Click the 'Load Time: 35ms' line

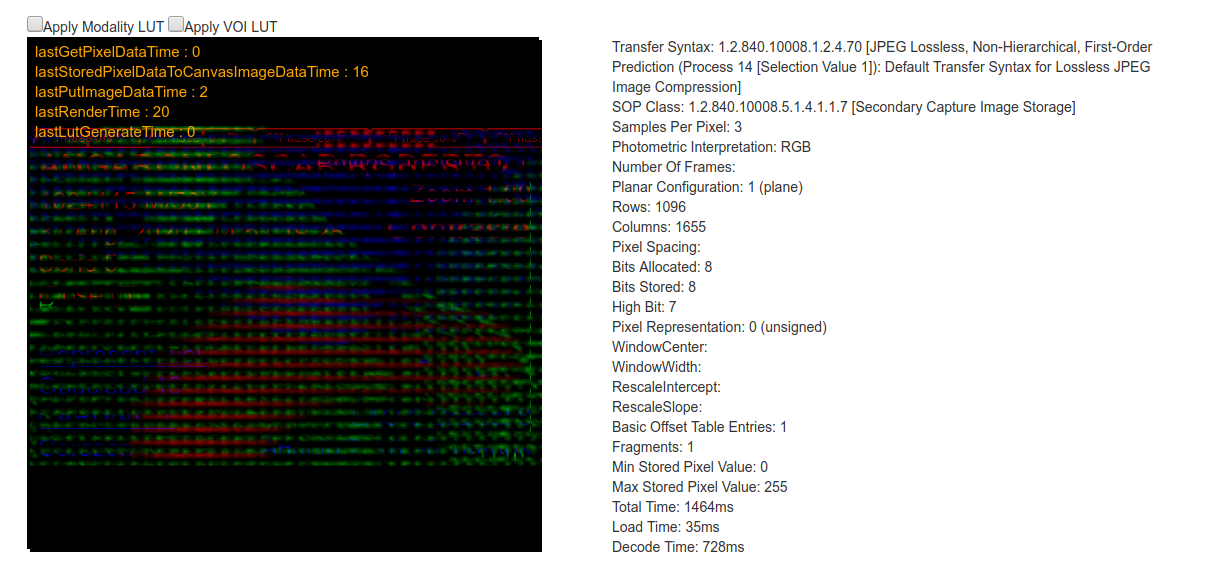[x=666, y=527]
